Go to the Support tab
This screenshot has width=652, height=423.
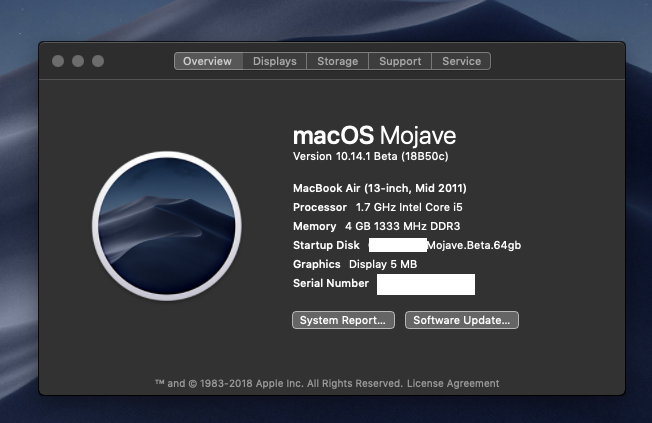click(400, 61)
